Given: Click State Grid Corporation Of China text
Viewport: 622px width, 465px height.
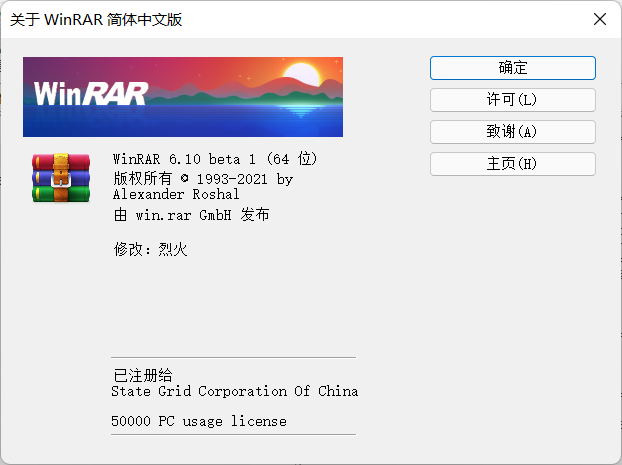Looking at the screenshot, I should 234,391.
